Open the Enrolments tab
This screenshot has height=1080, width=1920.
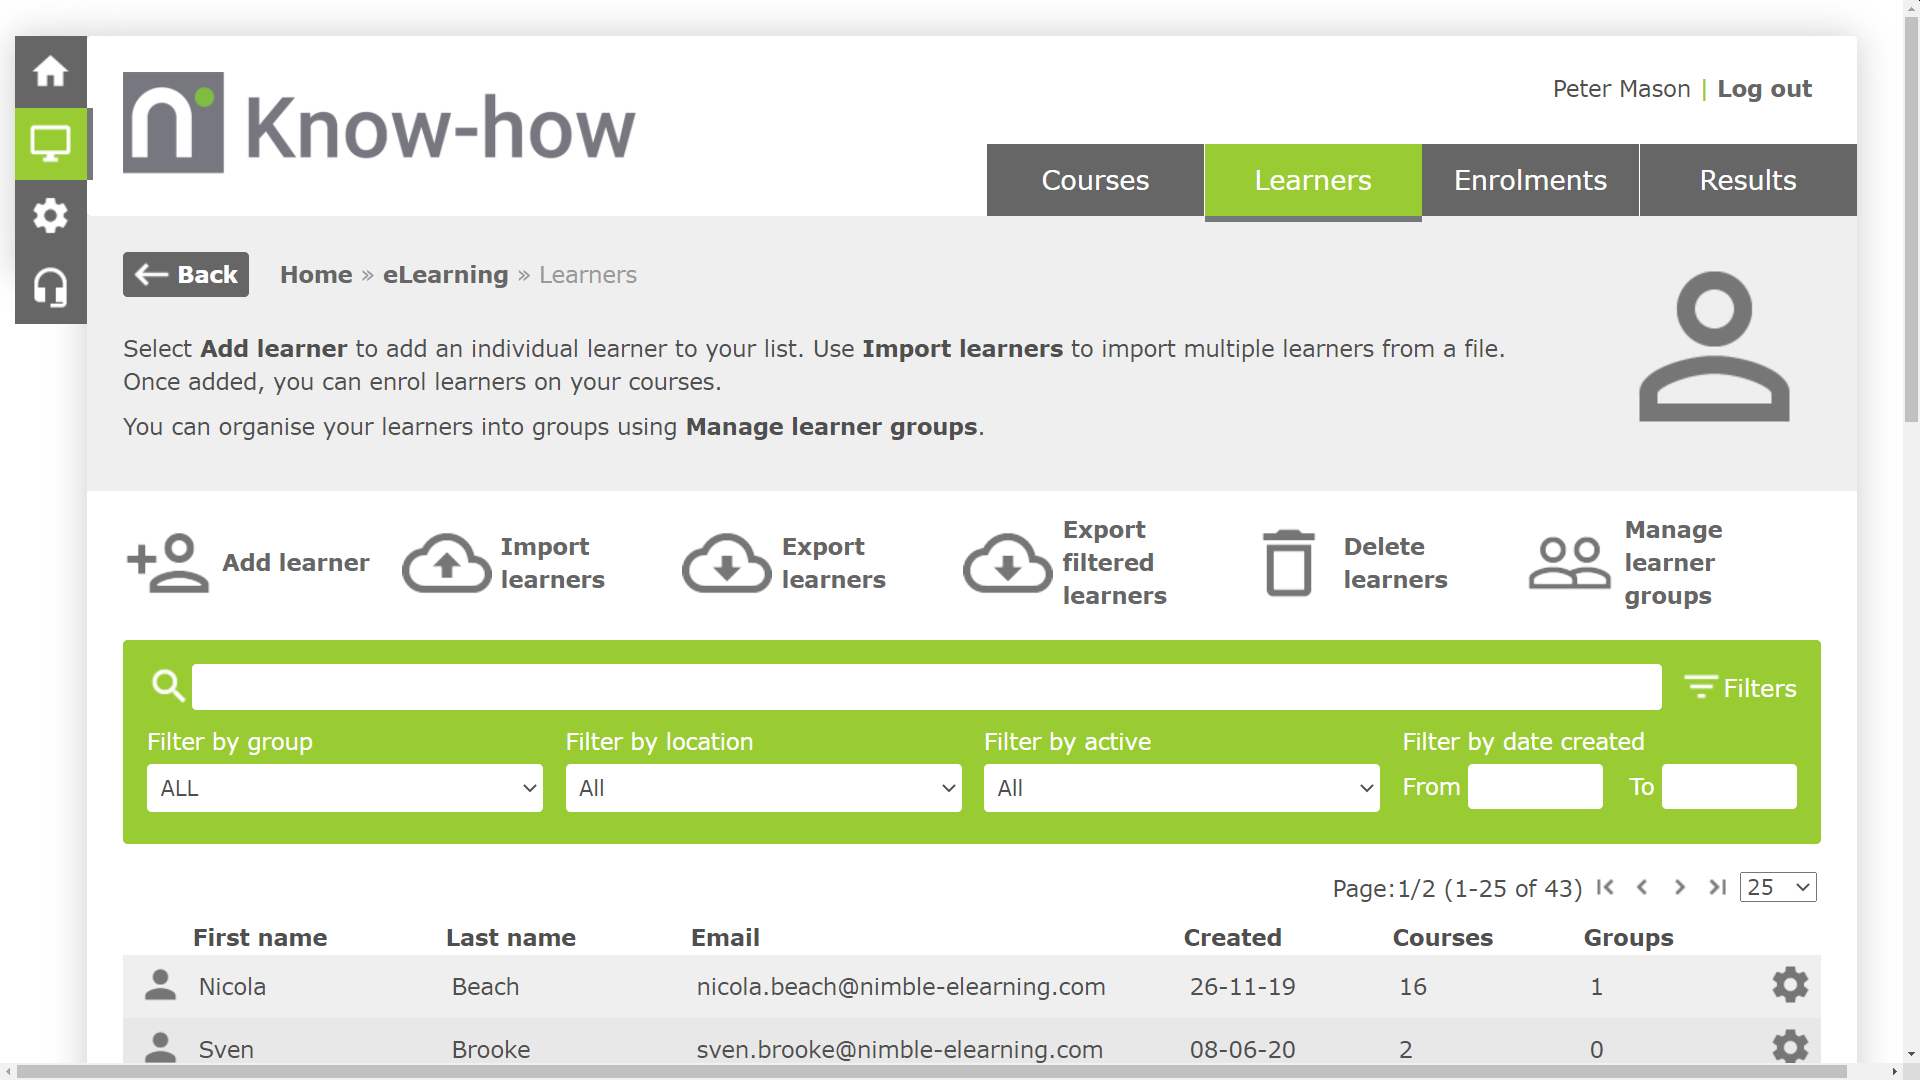1529,180
